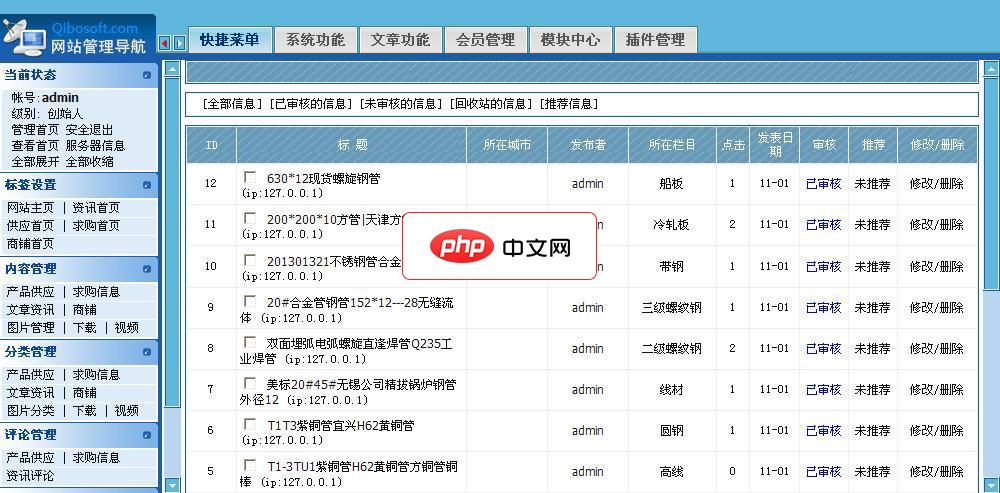Tick checkbox for 20#合金管钢管 row
Image resolution: width=1000 pixels, height=493 pixels.
pos(250,301)
